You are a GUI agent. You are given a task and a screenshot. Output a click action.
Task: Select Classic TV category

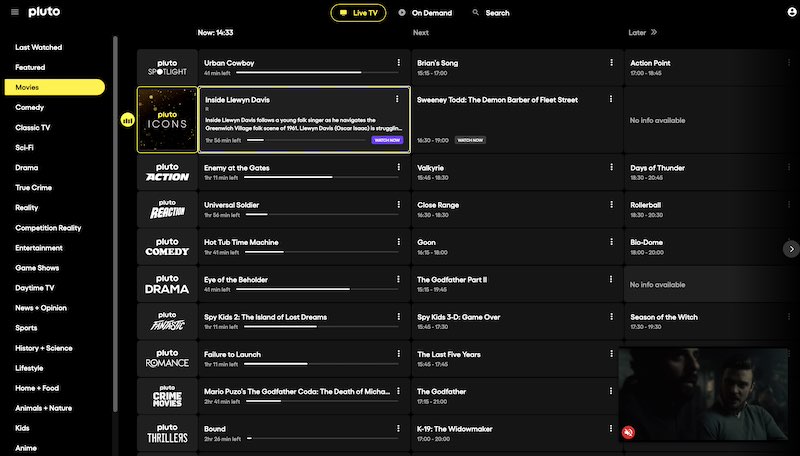click(x=33, y=128)
